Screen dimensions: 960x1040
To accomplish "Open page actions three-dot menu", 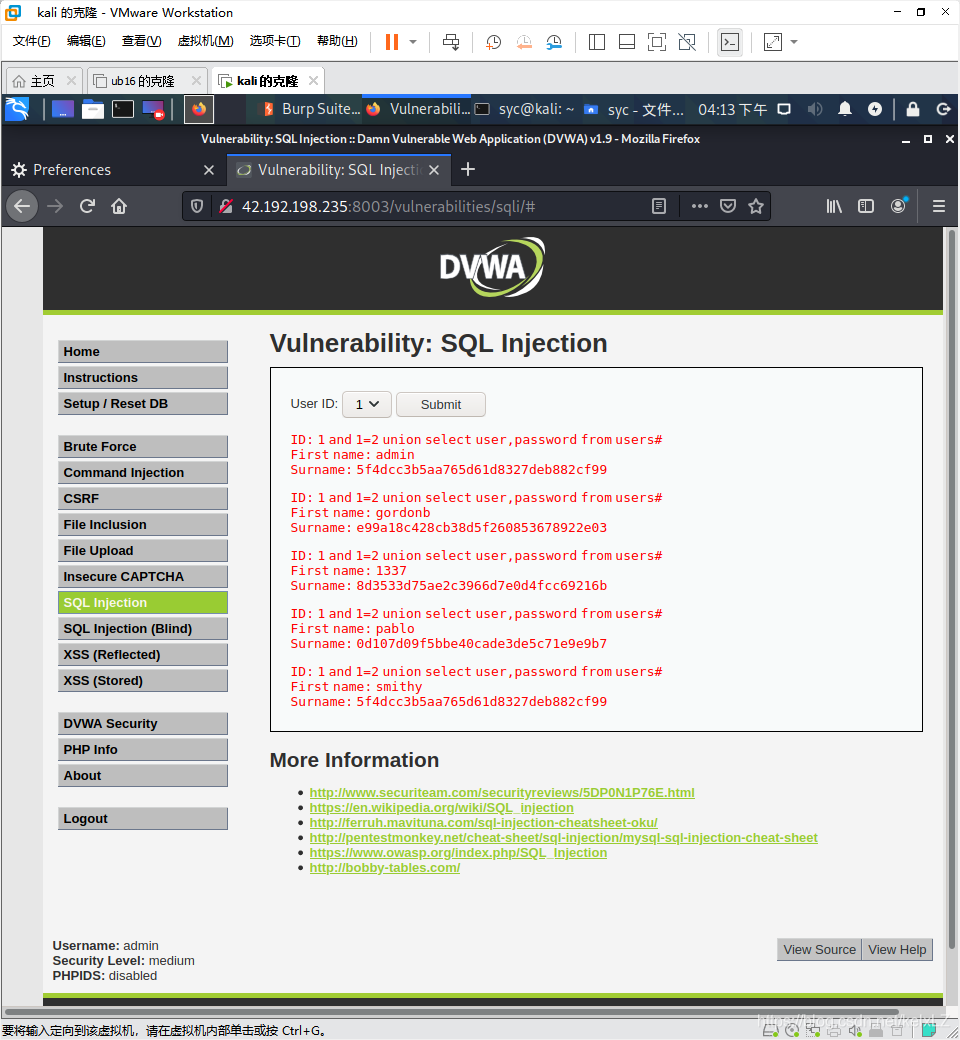I will pos(699,206).
